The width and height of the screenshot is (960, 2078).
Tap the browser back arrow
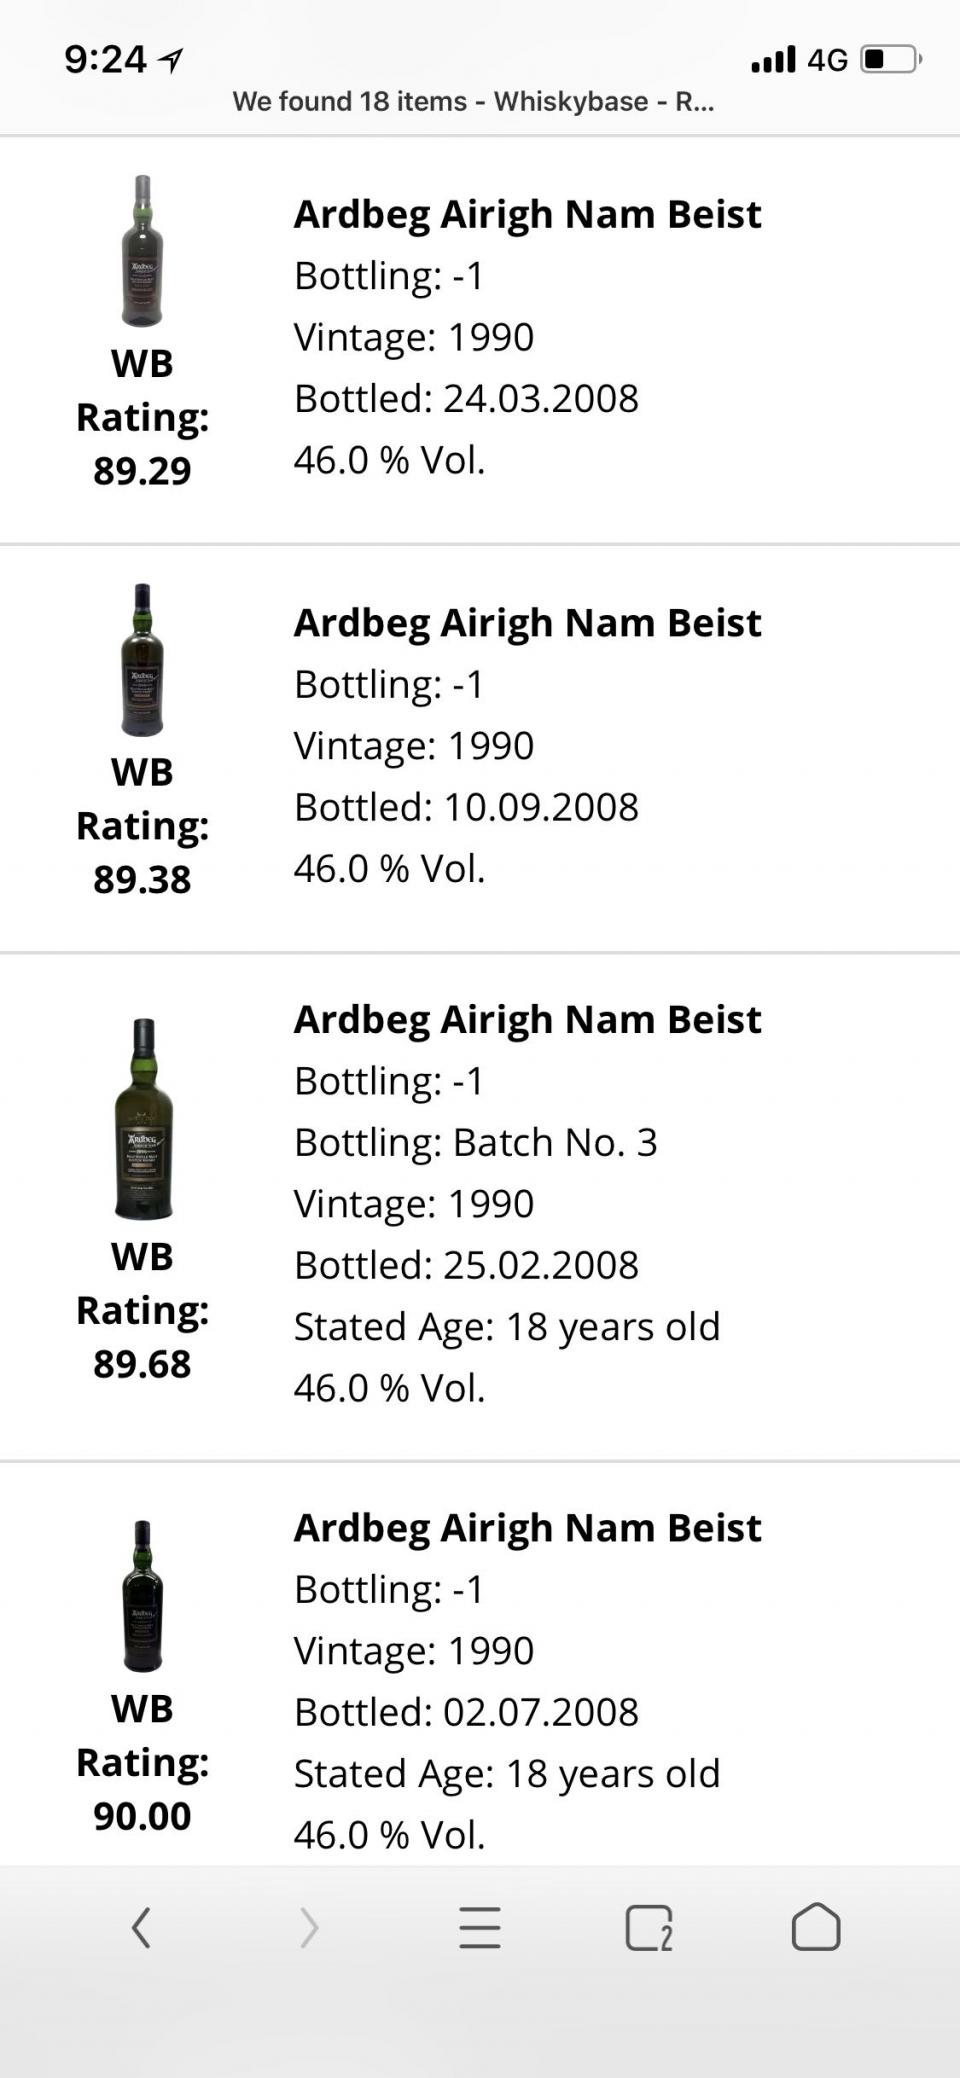click(x=141, y=1927)
